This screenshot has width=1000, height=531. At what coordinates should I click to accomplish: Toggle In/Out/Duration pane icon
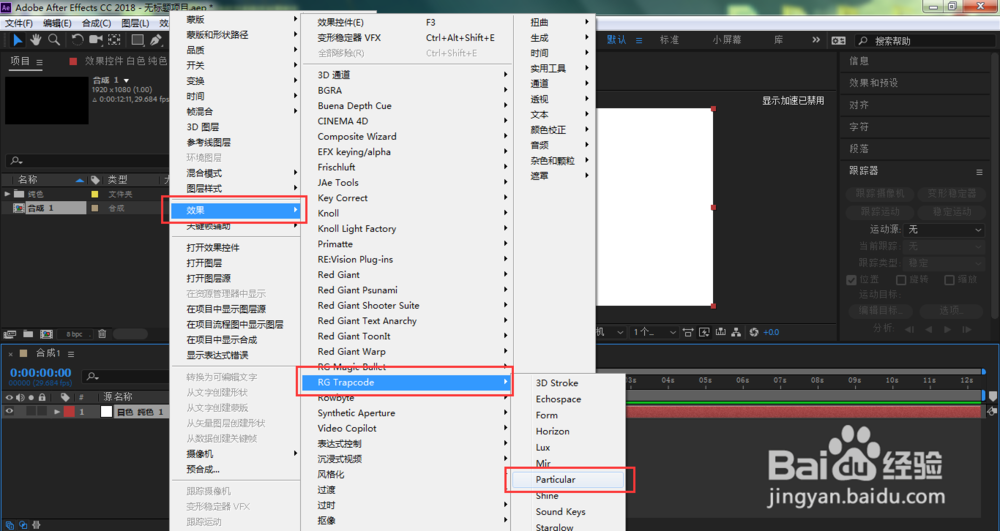36,525
